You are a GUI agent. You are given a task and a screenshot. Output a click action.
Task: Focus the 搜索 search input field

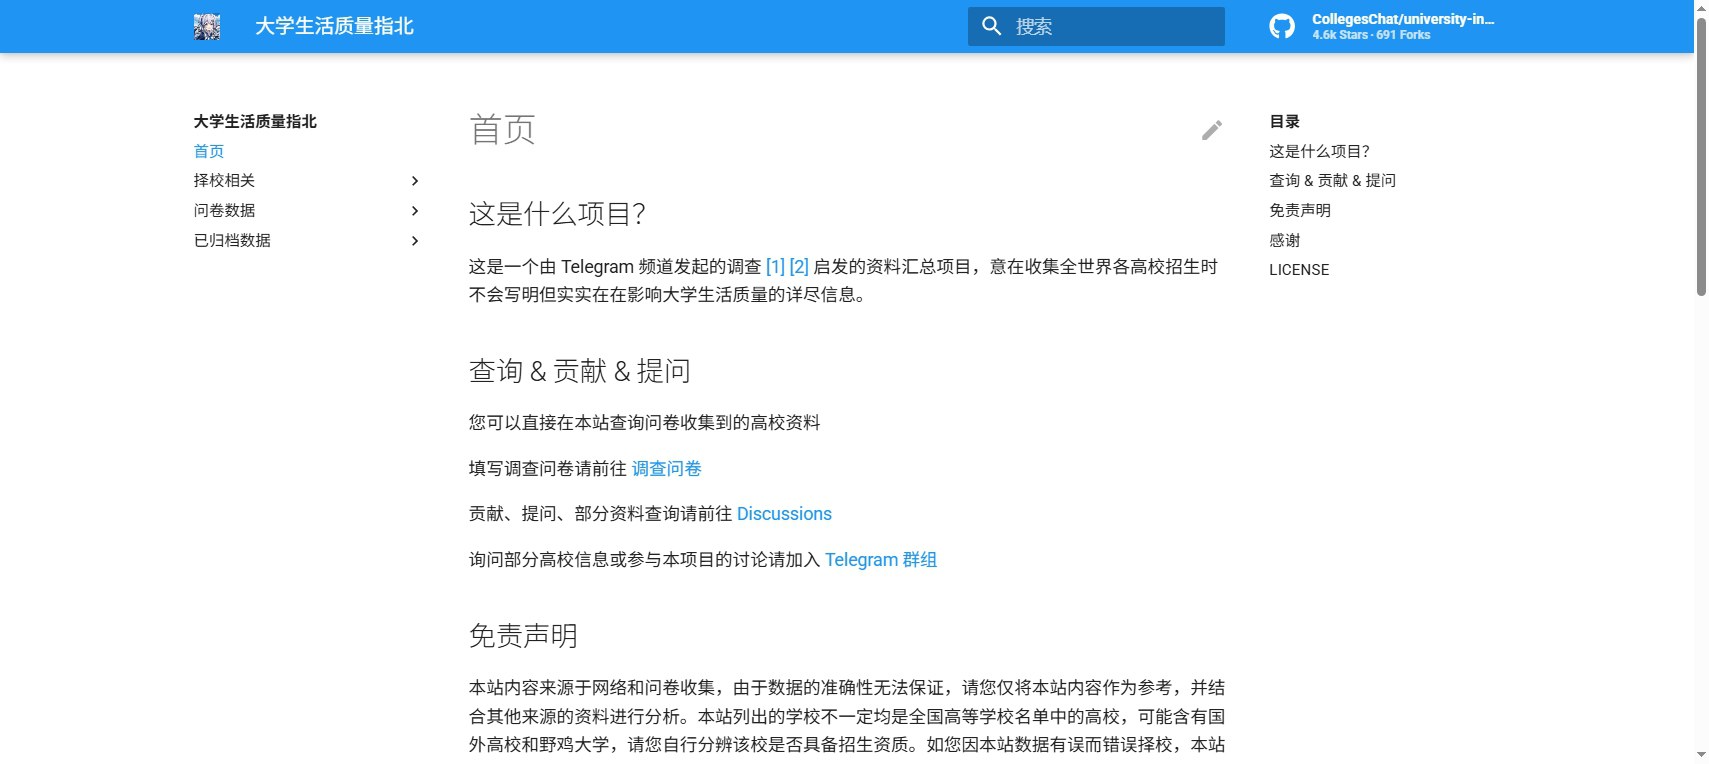(x=1096, y=26)
